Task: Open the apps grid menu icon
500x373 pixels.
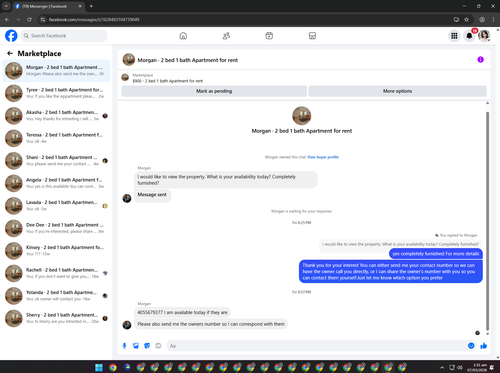Action: (x=454, y=36)
